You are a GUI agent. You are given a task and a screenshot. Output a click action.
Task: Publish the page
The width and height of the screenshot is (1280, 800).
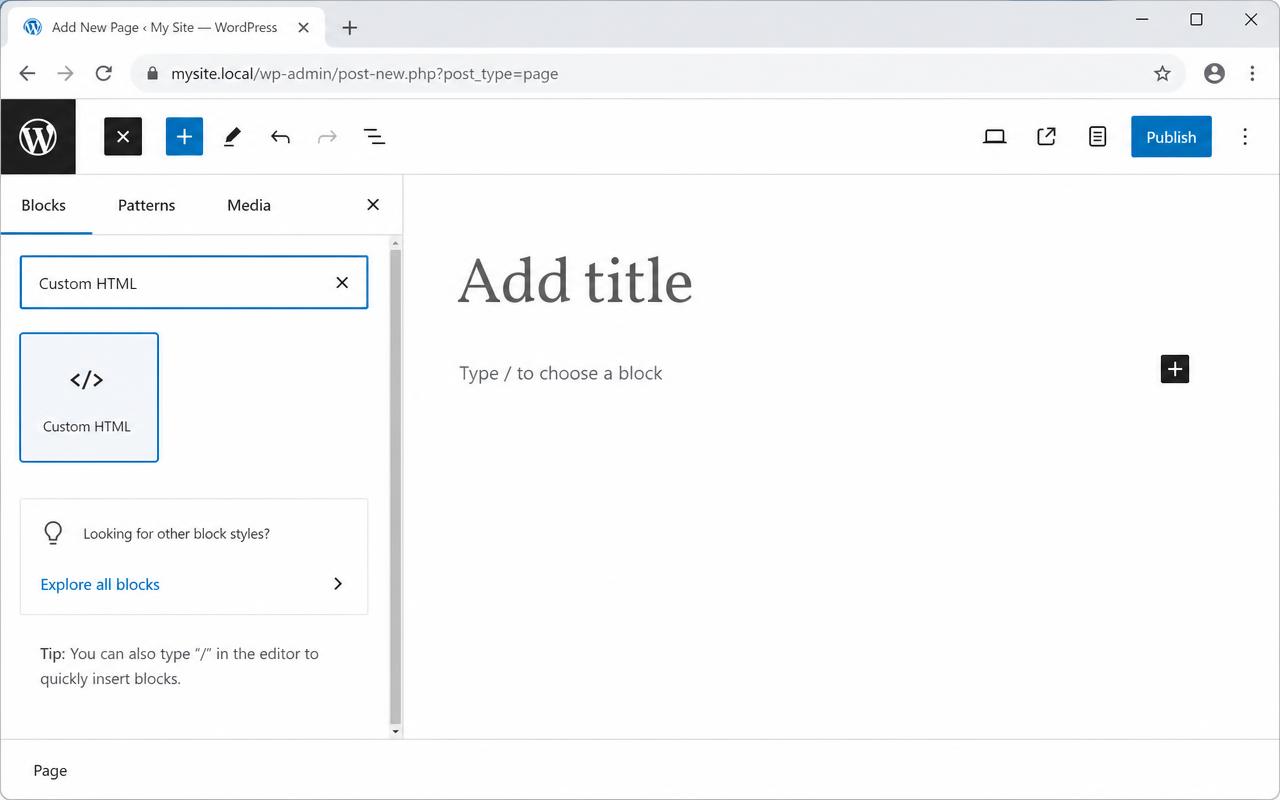pos(1171,137)
